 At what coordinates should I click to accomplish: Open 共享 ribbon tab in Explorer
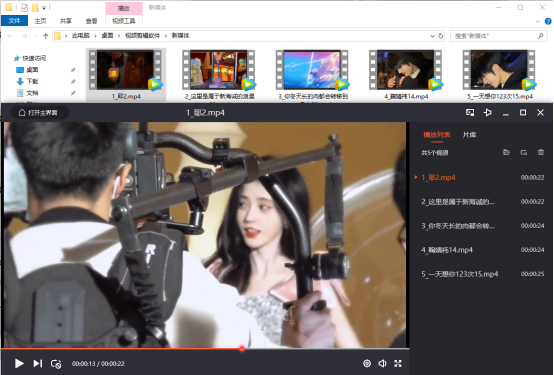pos(66,21)
